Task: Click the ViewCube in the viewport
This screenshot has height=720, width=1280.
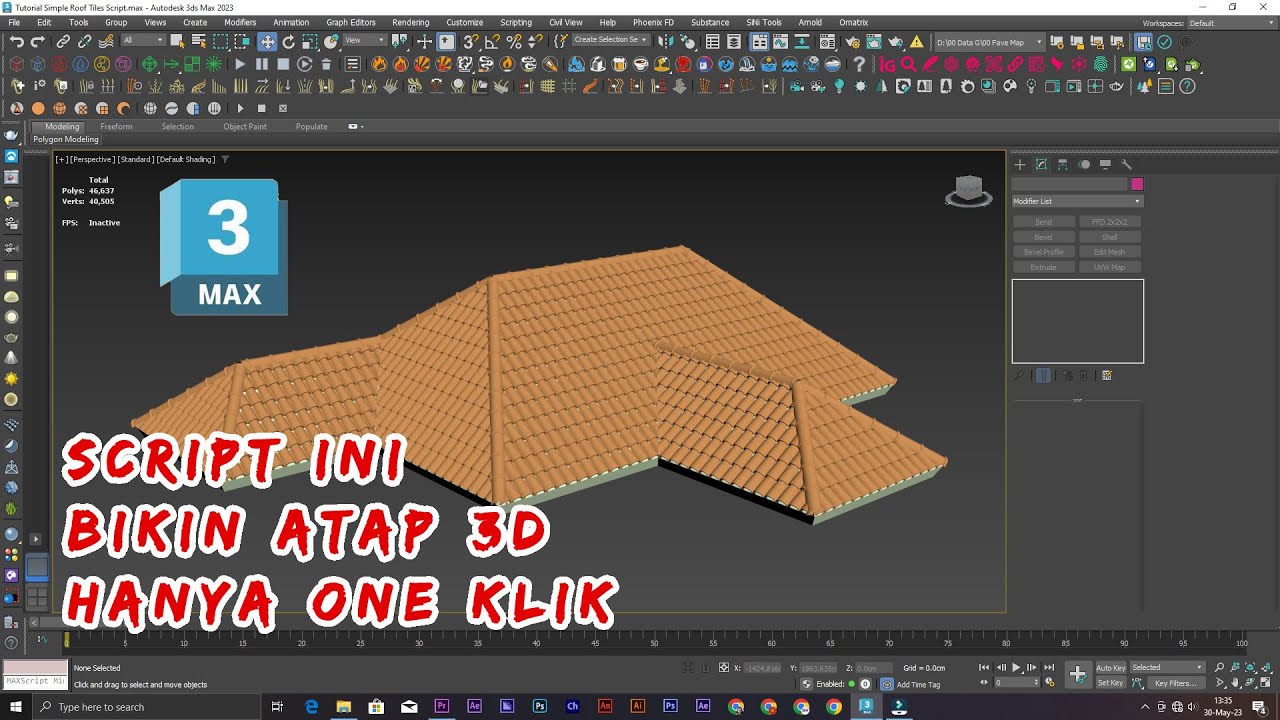Action: coord(969,190)
